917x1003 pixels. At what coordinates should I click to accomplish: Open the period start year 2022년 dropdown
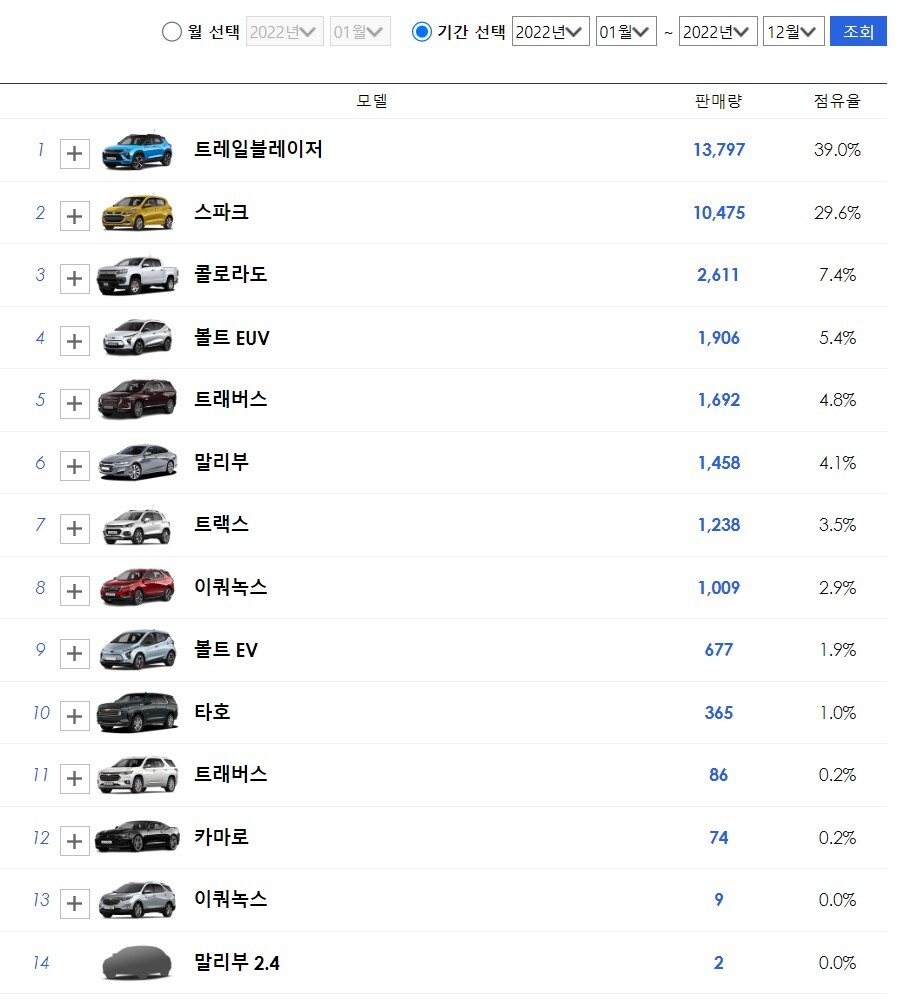(x=551, y=31)
